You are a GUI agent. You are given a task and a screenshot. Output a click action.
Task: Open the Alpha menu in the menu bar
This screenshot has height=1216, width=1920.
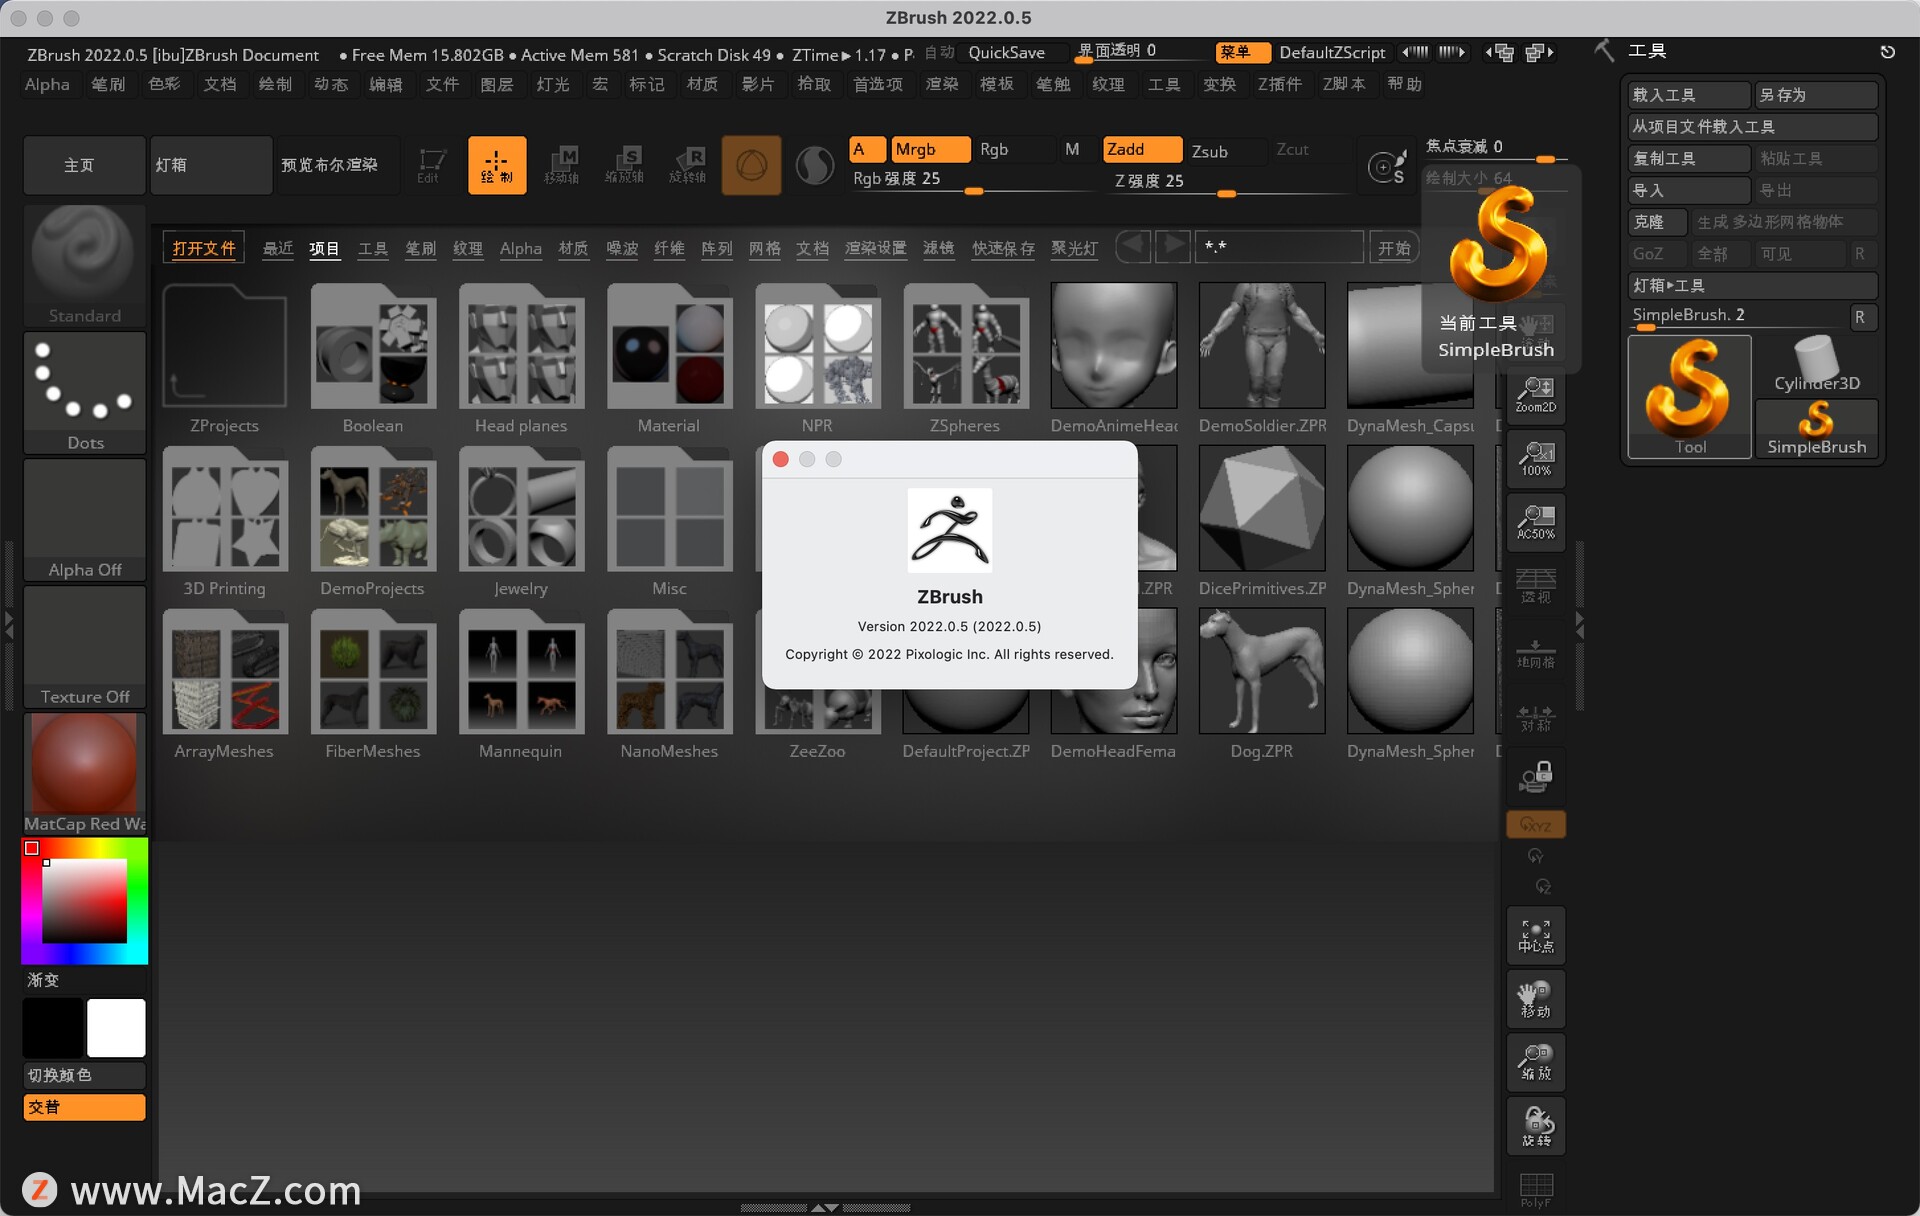pos(47,84)
